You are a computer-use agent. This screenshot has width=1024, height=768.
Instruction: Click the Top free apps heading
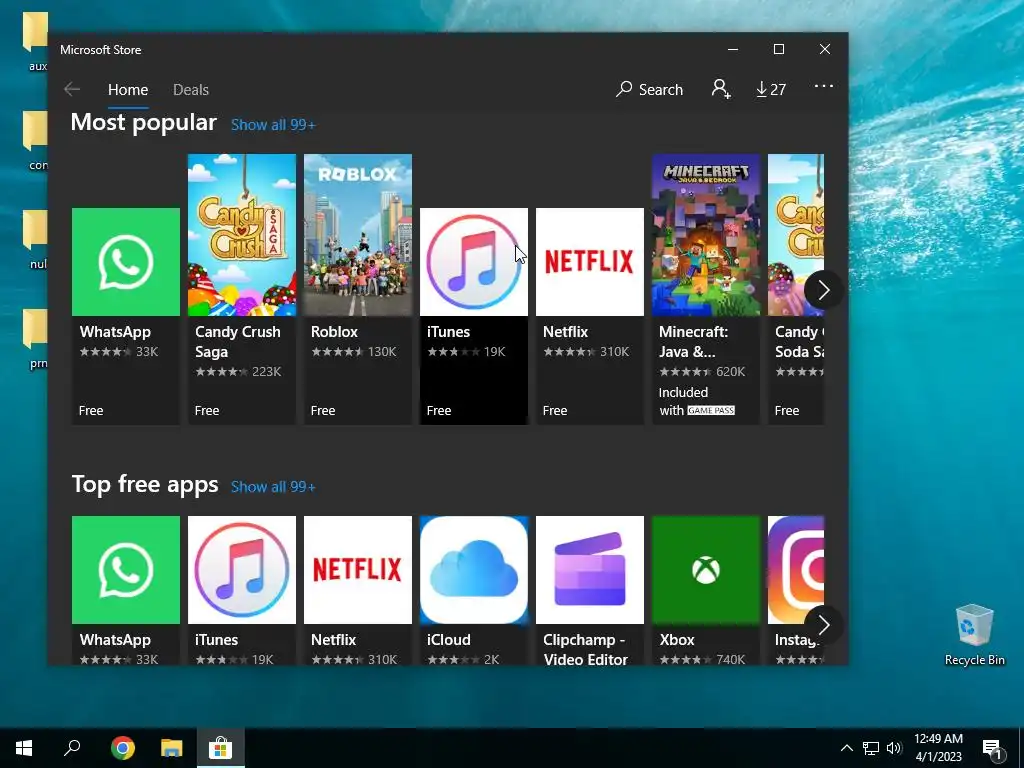tap(145, 484)
